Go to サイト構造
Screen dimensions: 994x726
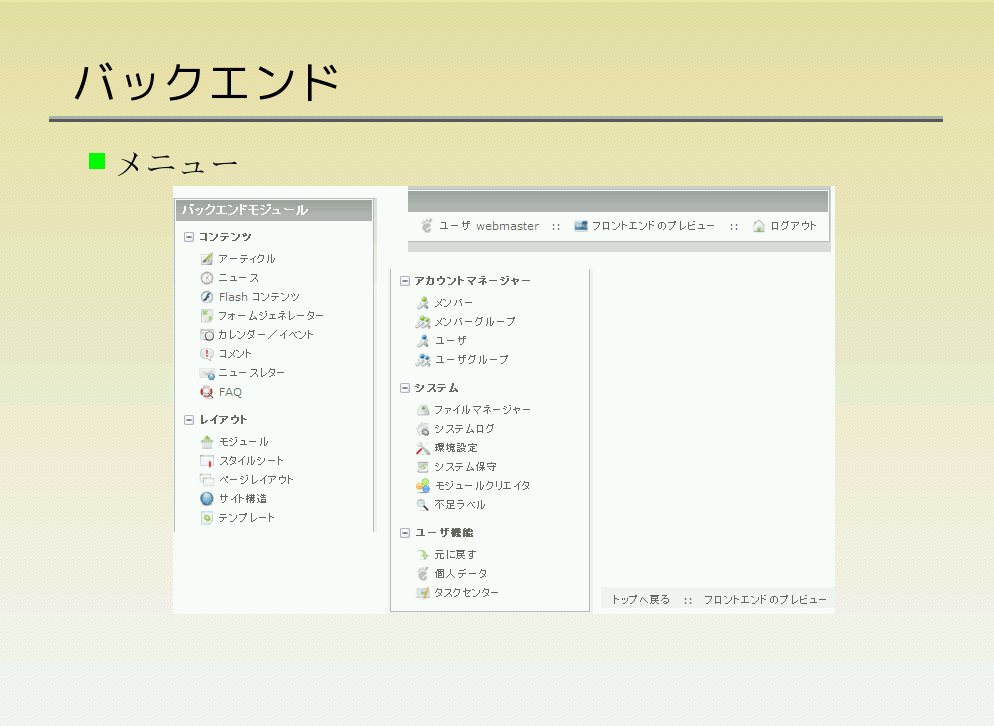243,499
